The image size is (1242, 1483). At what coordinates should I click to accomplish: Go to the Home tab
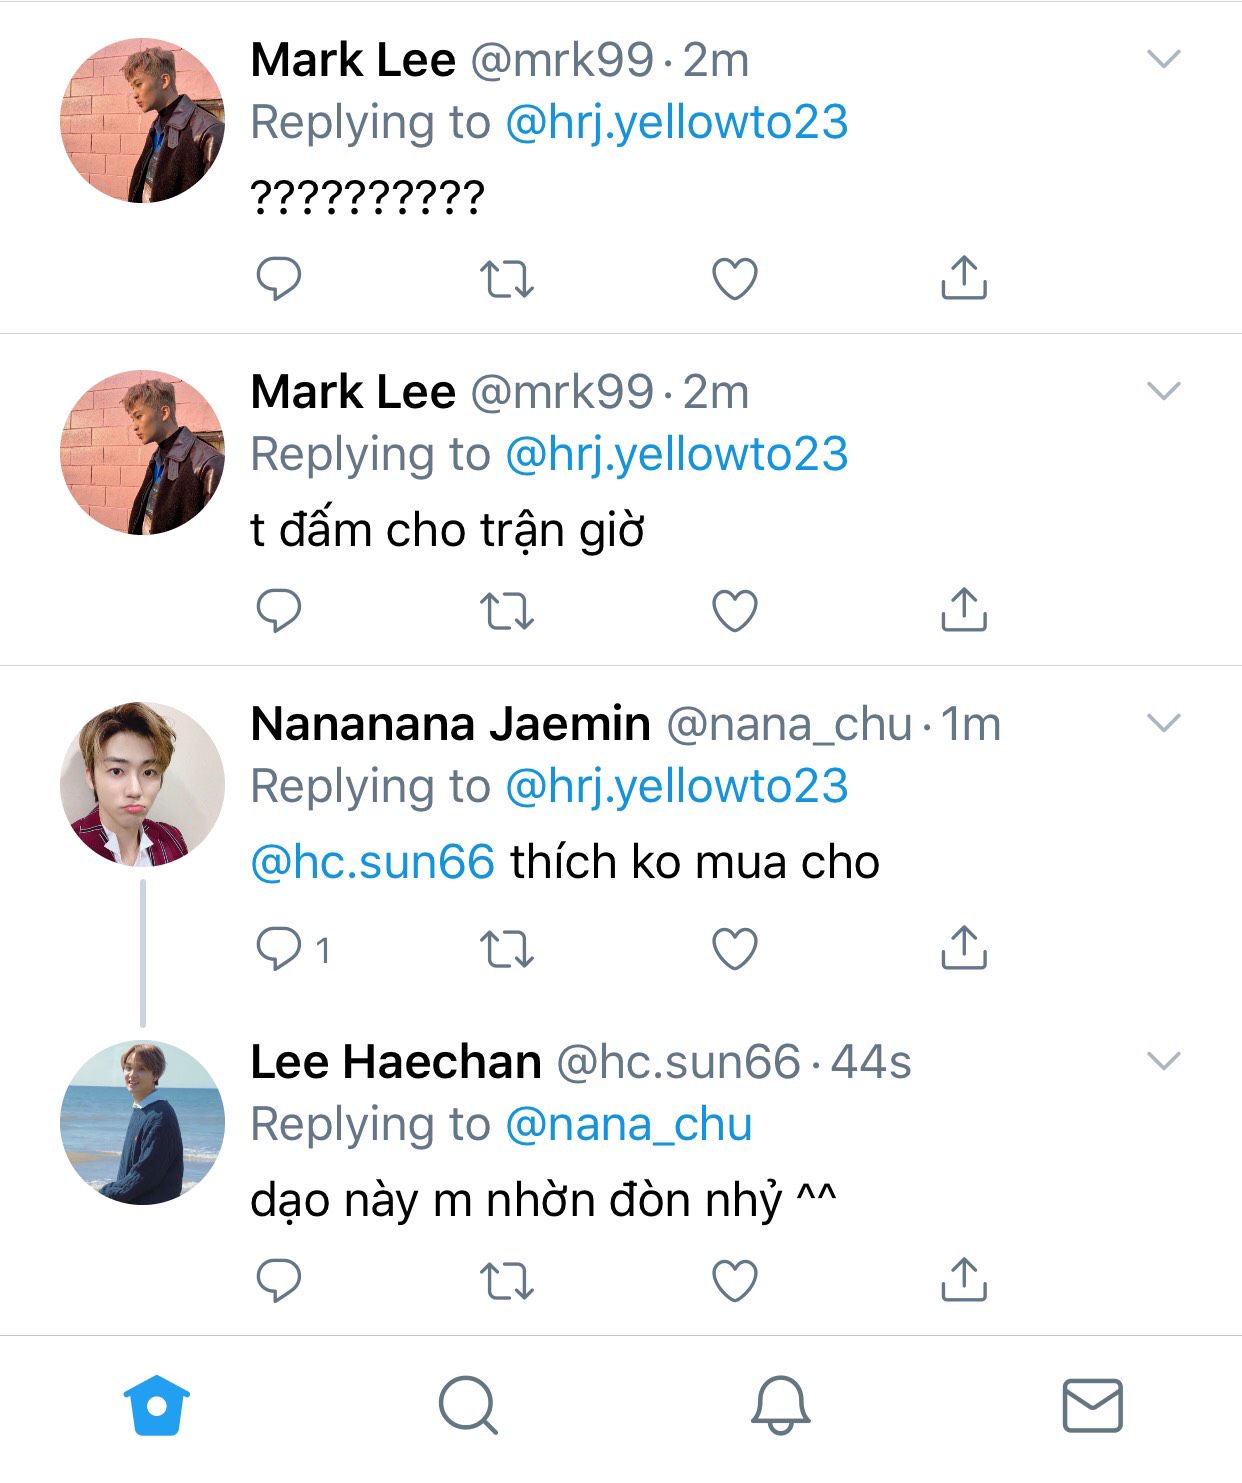click(x=157, y=1406)
